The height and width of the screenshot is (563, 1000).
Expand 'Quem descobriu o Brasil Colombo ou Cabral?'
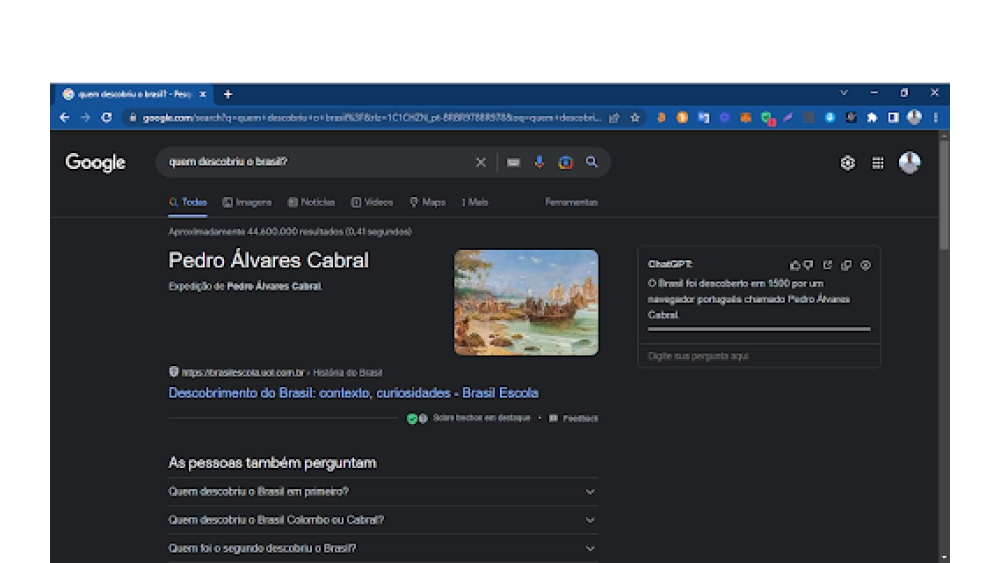pos(383,520)
